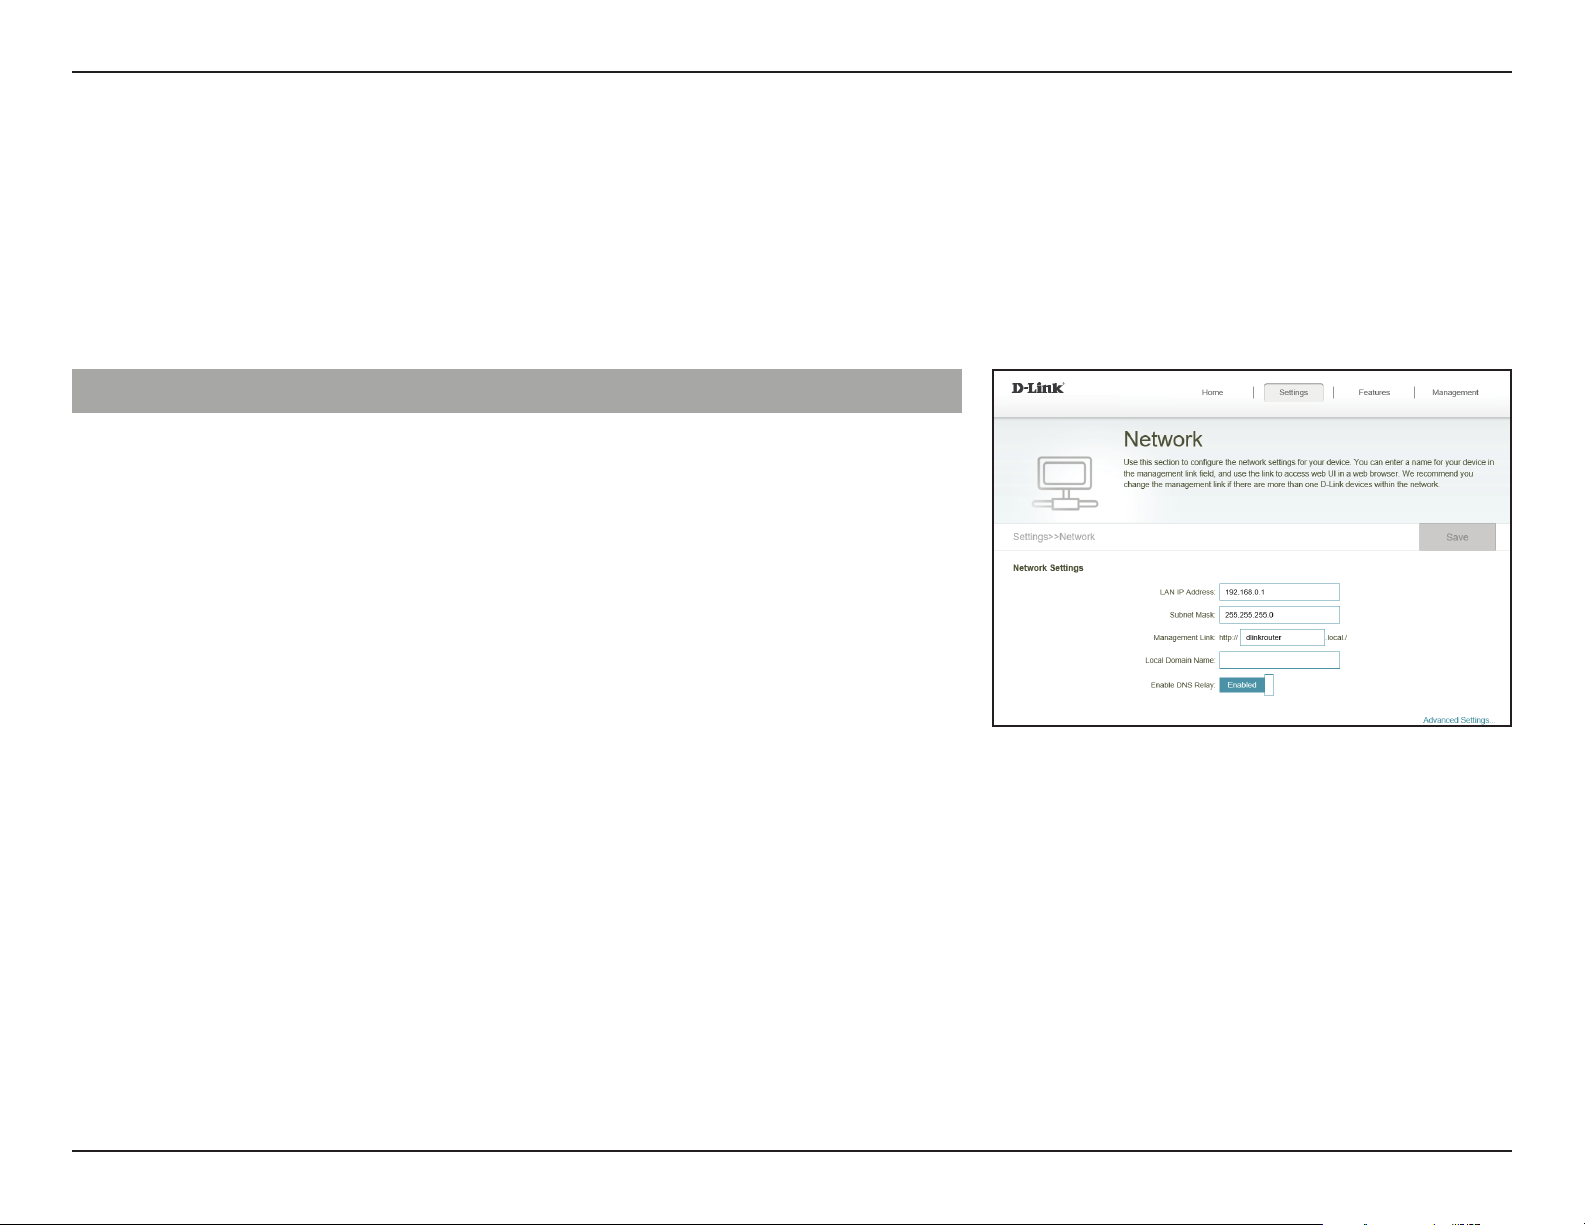Viewport: 1585px width, 1225px height.
Task: Click the Network Settings heading
Action: 1048,568
